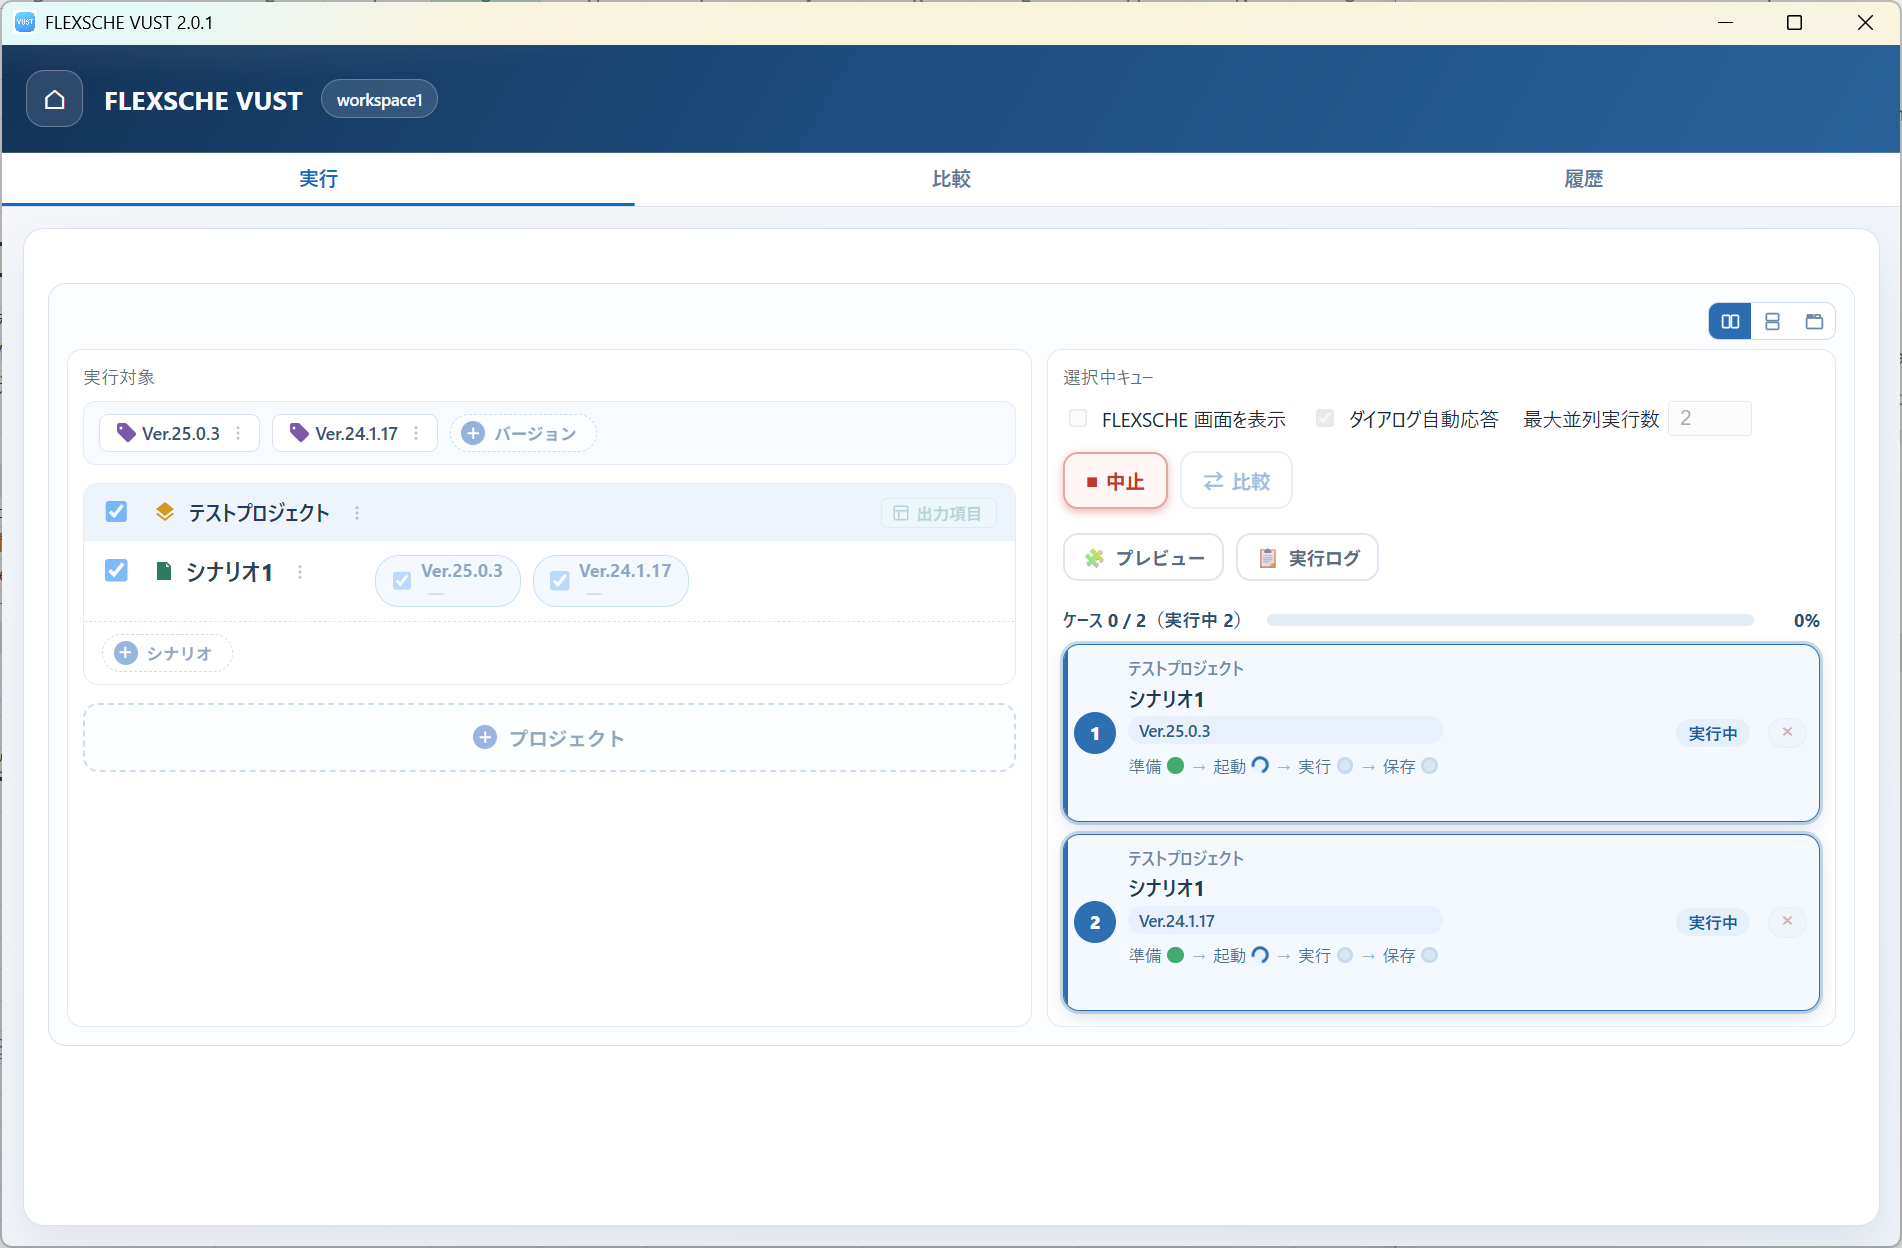Open the プレビュー panel

coord(1143,558)
